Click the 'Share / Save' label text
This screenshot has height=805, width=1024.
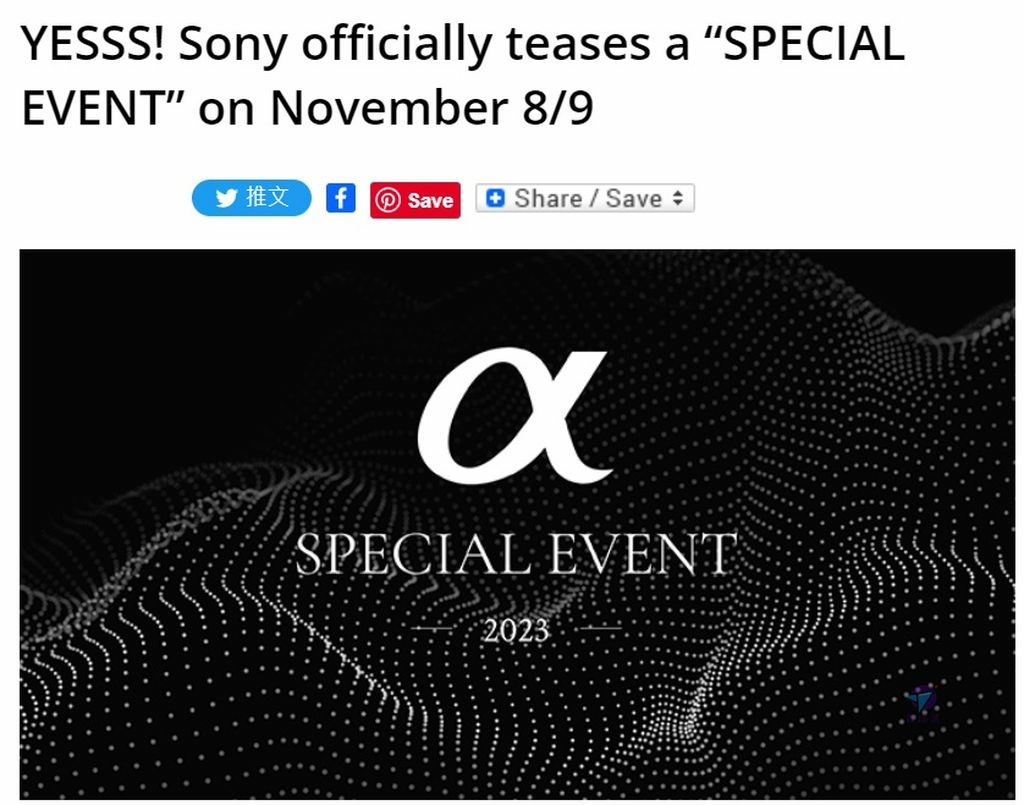coord(588,198)
